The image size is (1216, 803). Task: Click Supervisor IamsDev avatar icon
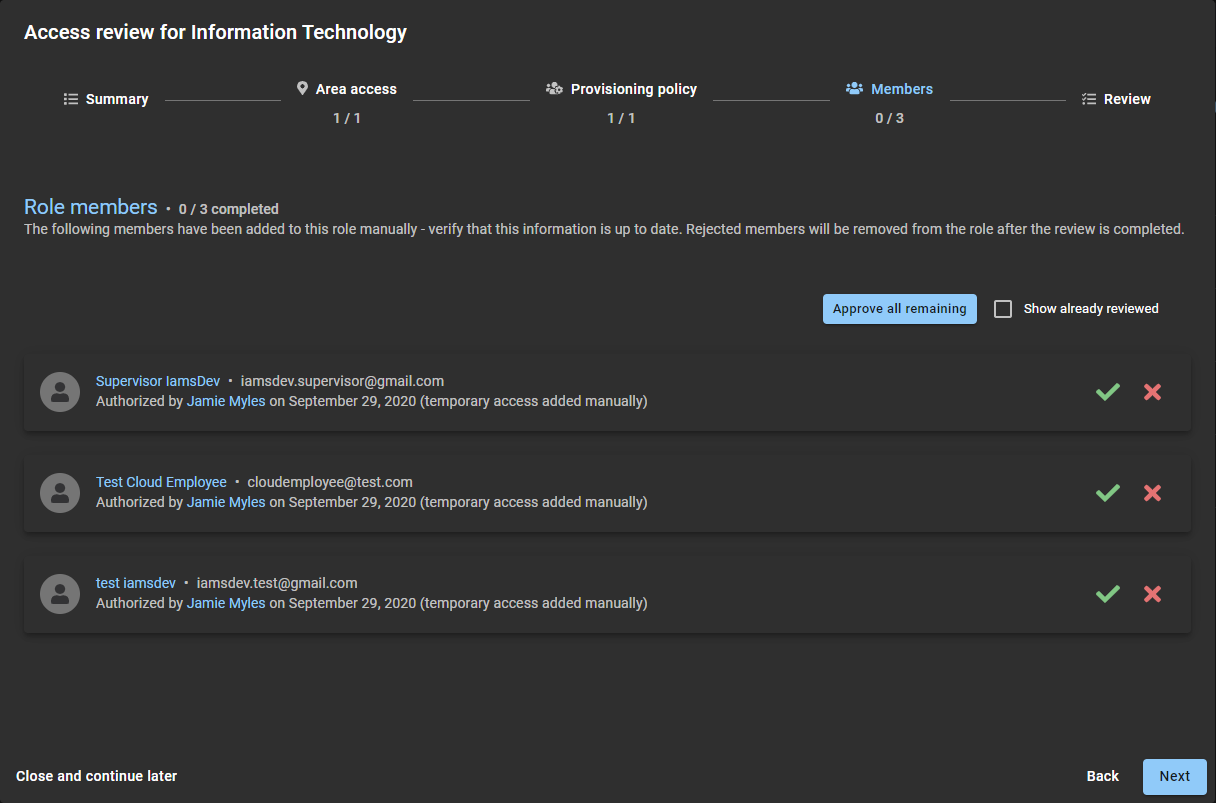pyautogui.click(x=60, y=391)
